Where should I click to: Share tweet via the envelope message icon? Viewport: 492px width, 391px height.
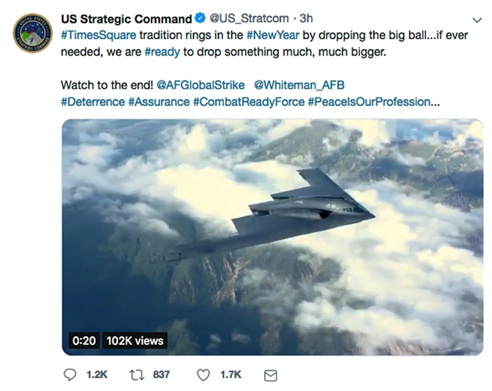[x=270, y=375]
